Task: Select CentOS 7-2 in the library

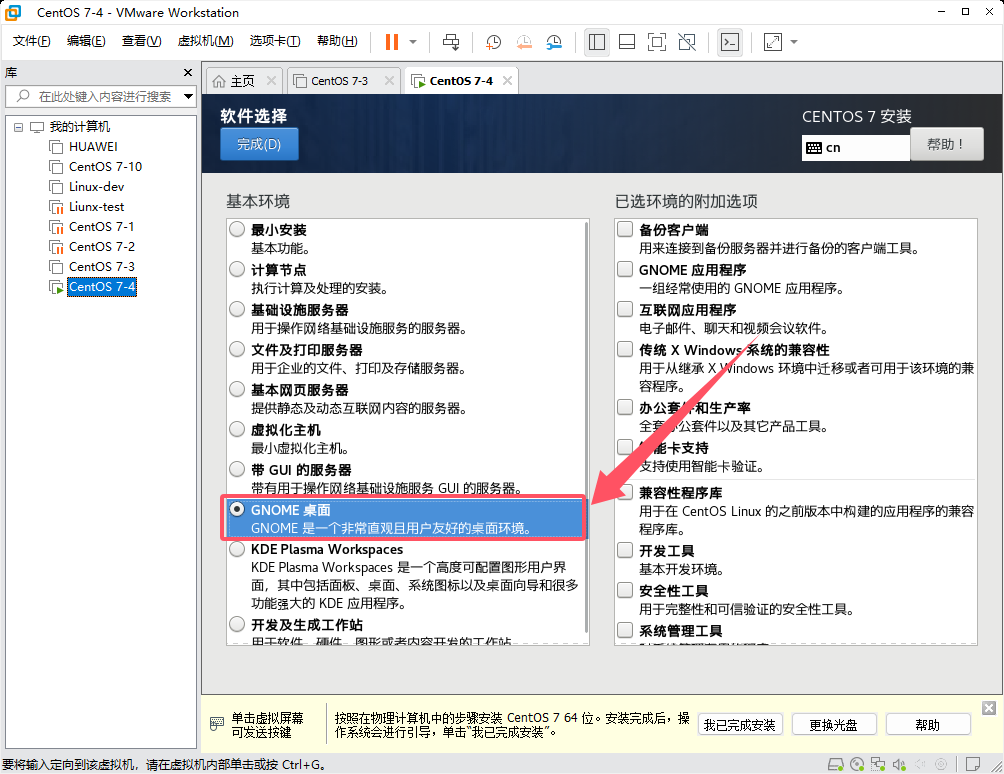Action: [x=101, y=246]
